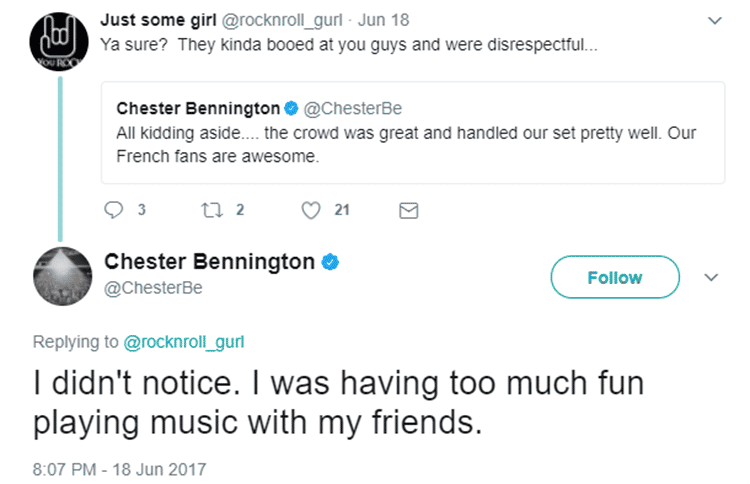Click the reply speech bubble icon
This screenshot has width=750, height=484.
point(112,210)
